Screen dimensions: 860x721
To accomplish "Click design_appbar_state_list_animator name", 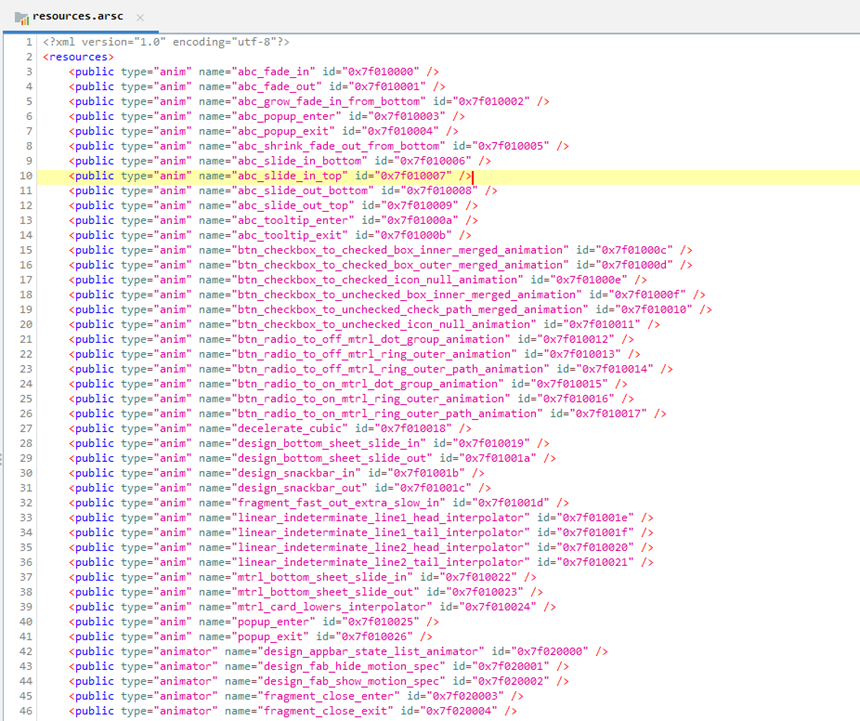I will click(x=371, y=650).
